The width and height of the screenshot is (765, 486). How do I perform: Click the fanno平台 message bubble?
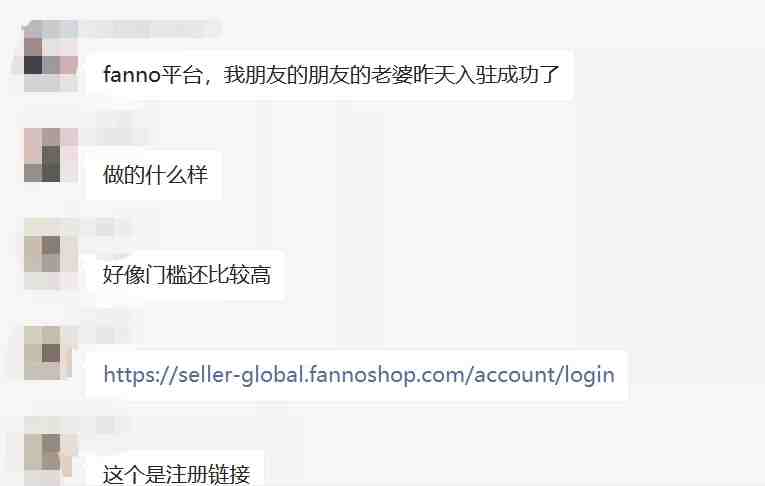[x=330, y=75]
